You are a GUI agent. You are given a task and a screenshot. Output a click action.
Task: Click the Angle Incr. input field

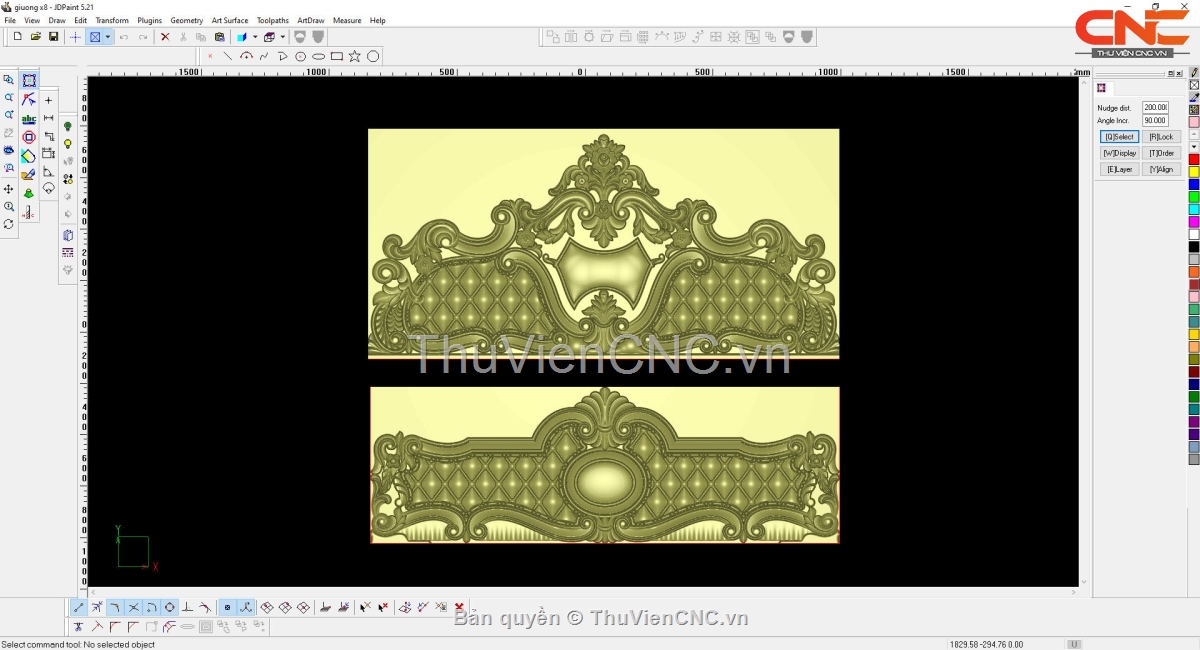(1155, 120)
